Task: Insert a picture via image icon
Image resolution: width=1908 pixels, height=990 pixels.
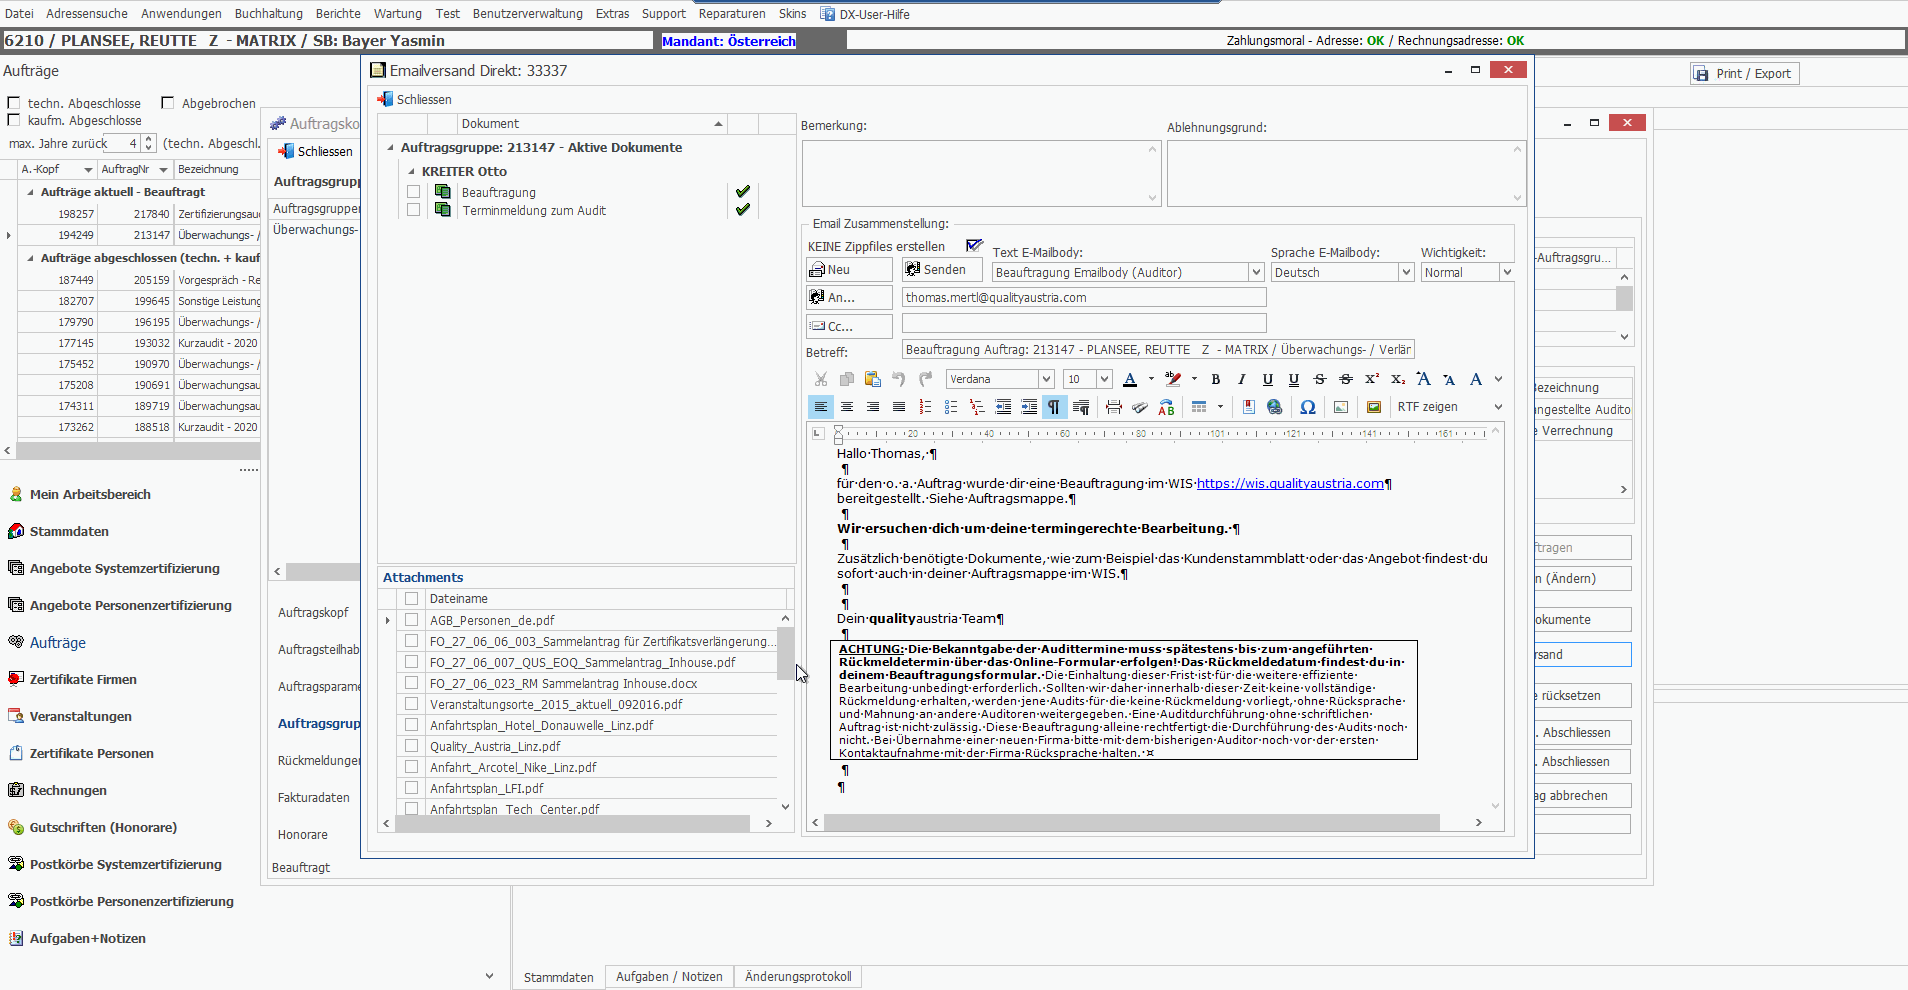Action: 1341,407
